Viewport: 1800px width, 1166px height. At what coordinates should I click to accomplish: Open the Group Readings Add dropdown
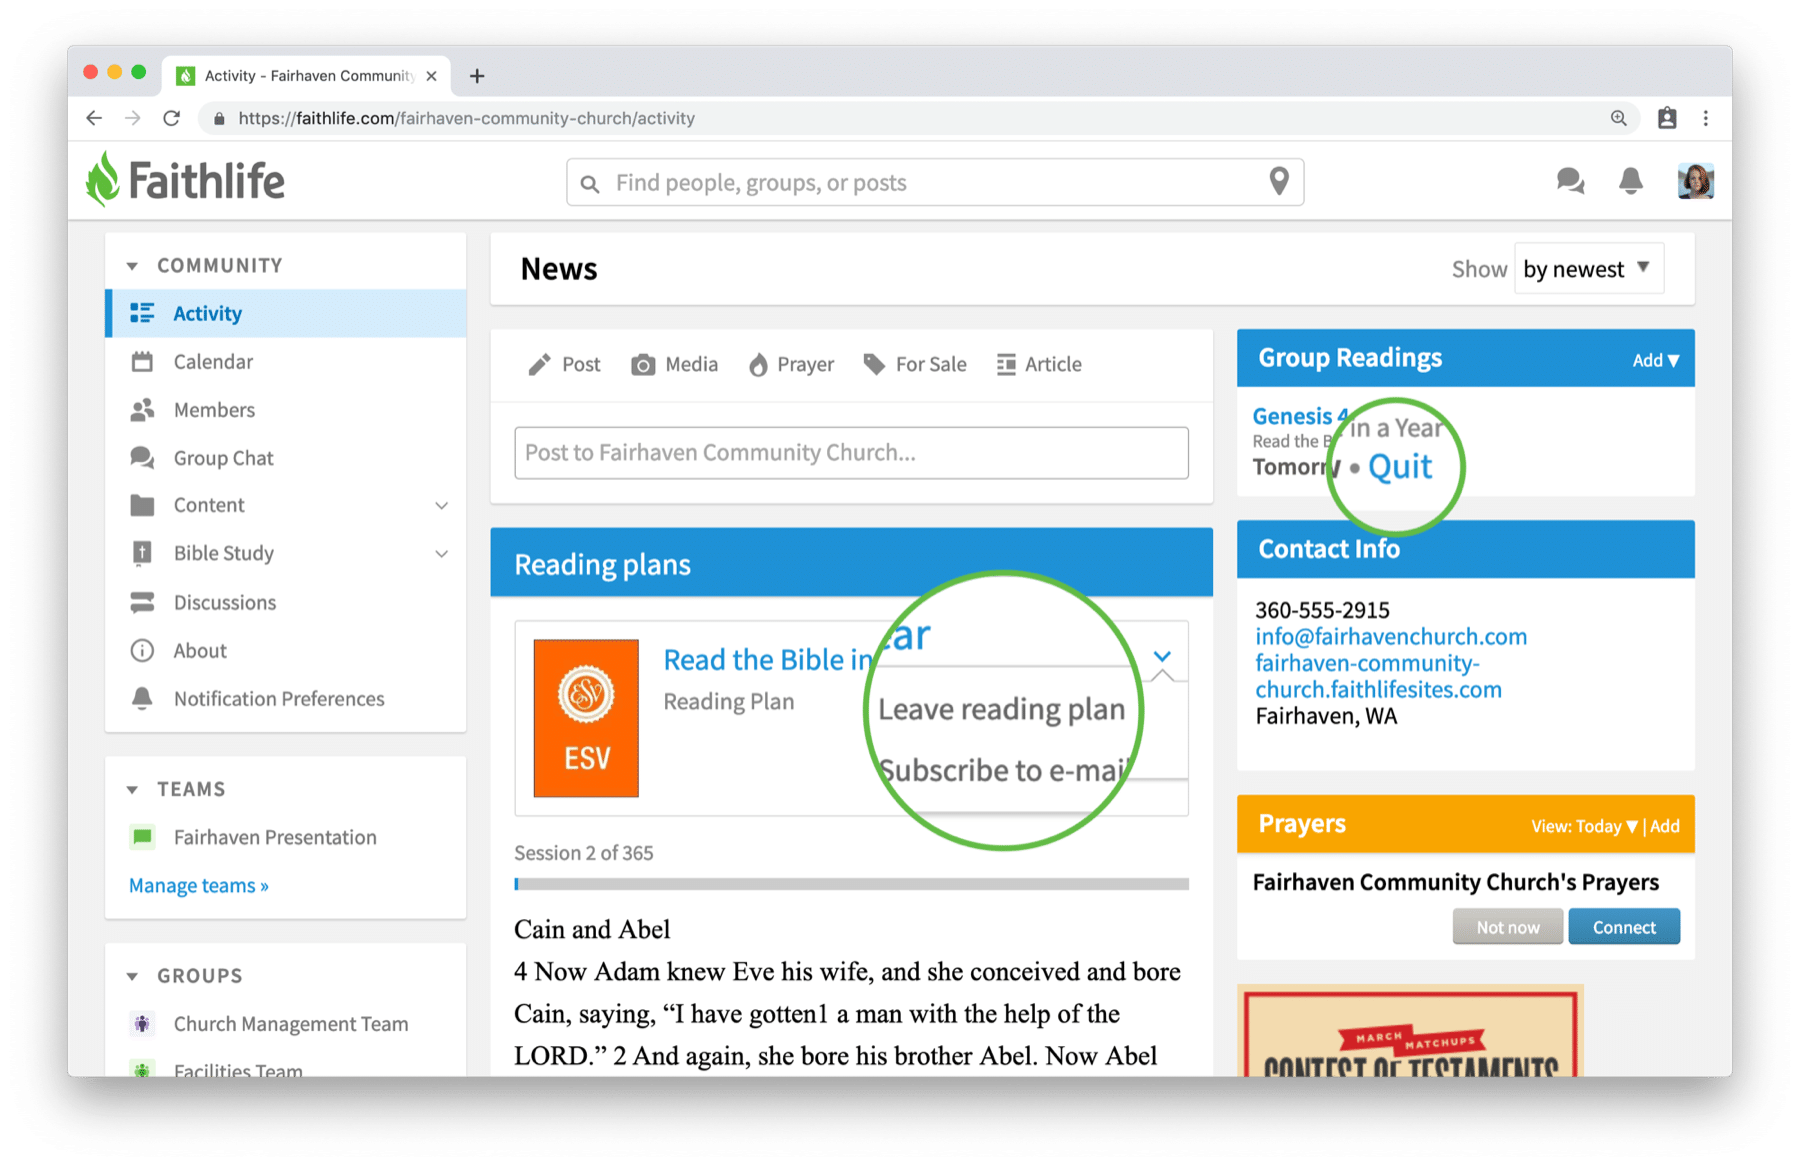[x=1655, y=360]
